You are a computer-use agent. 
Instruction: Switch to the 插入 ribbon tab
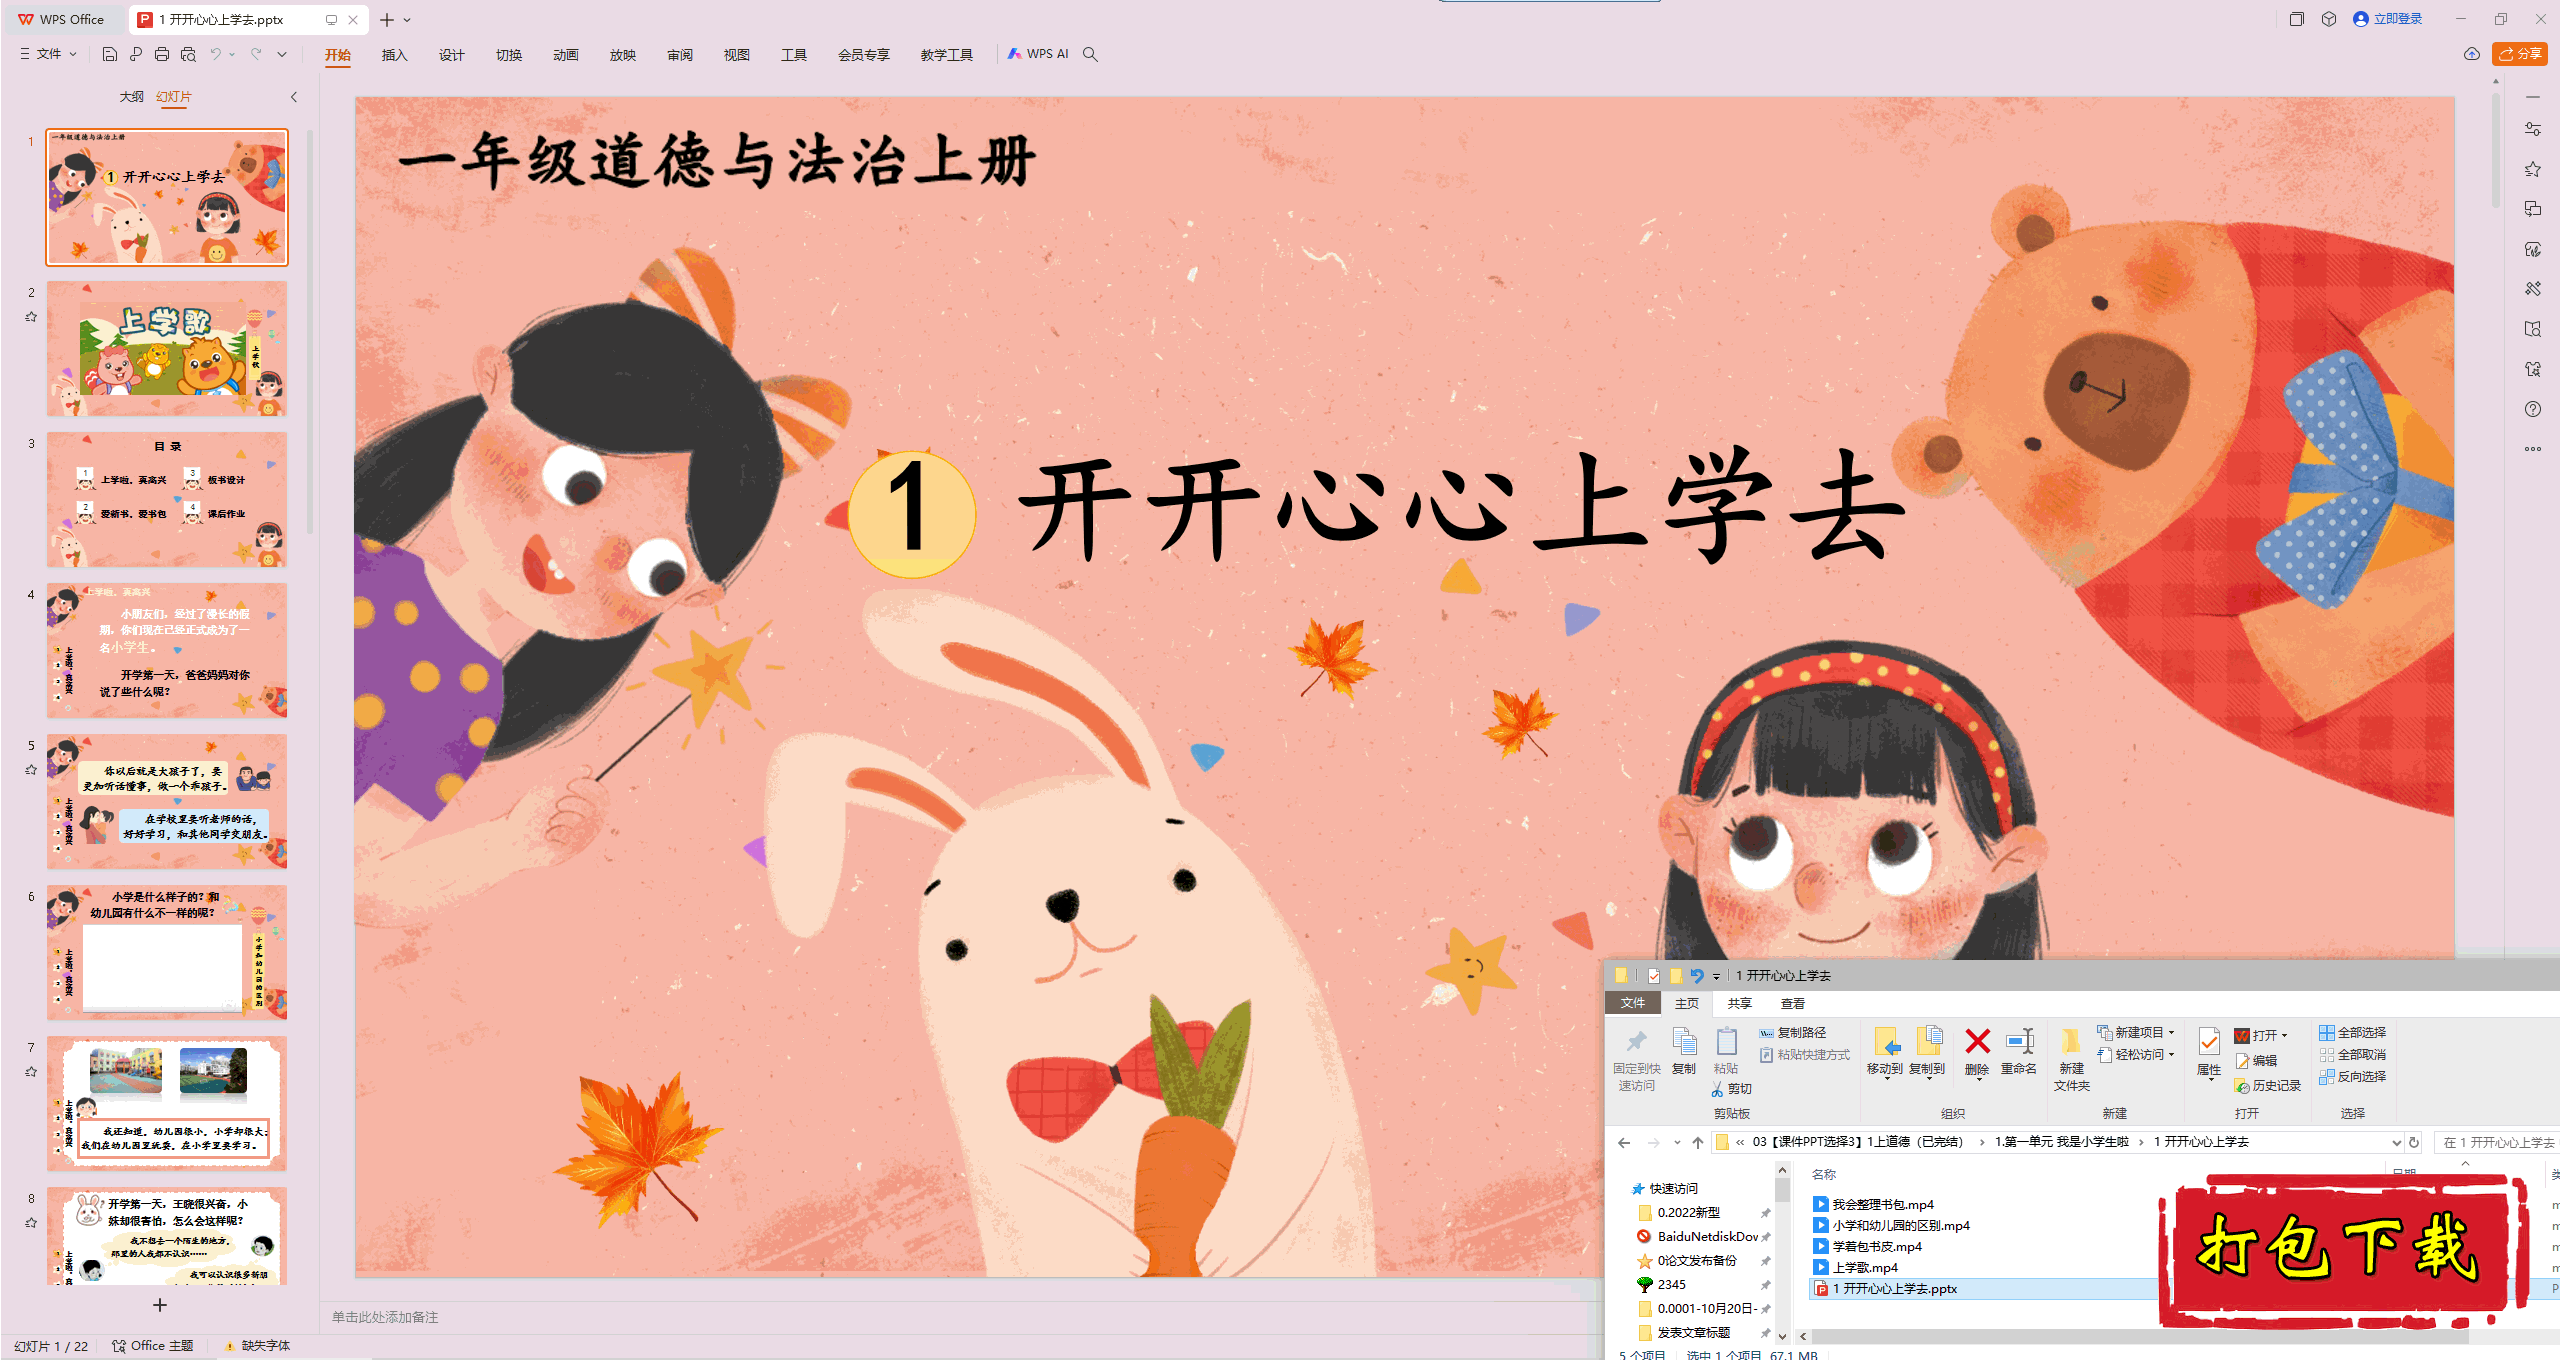[x=394, y=54]
